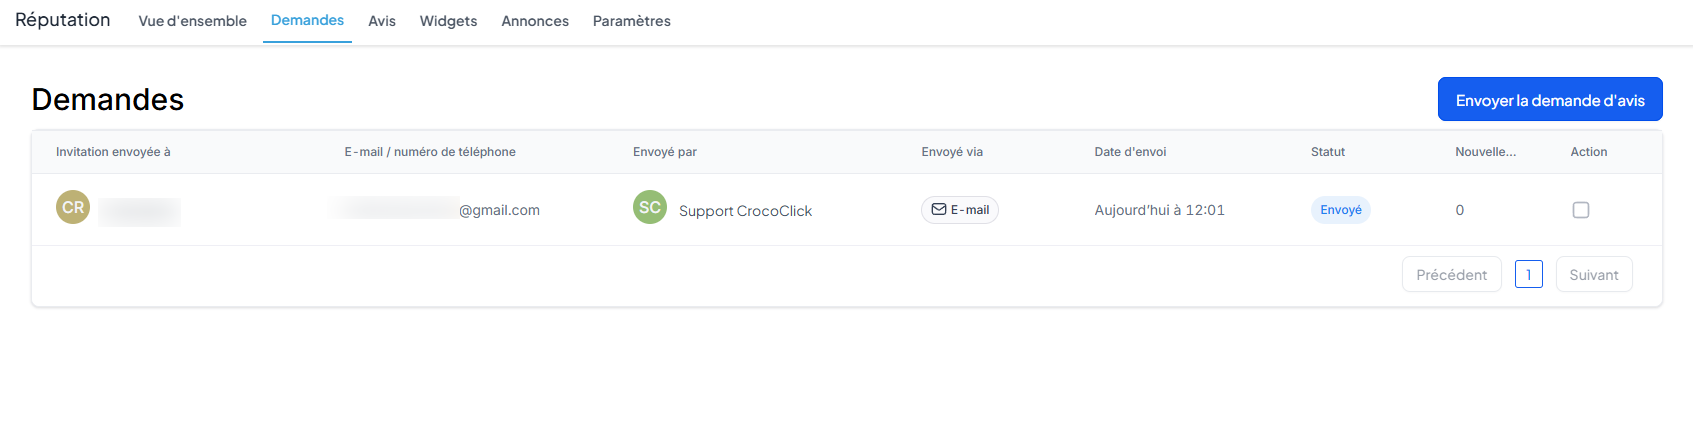Click the Précédent pagination button
Viewport: 1693px width, 421px height.
tap(1452, 274)
